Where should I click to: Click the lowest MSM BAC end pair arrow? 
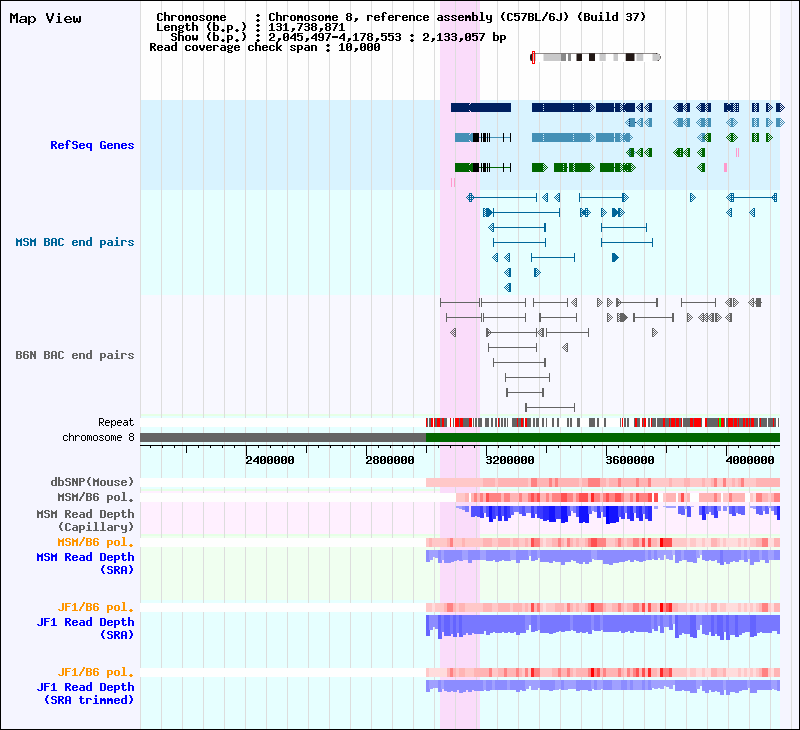pyautogui.click(x=508, y=288)
